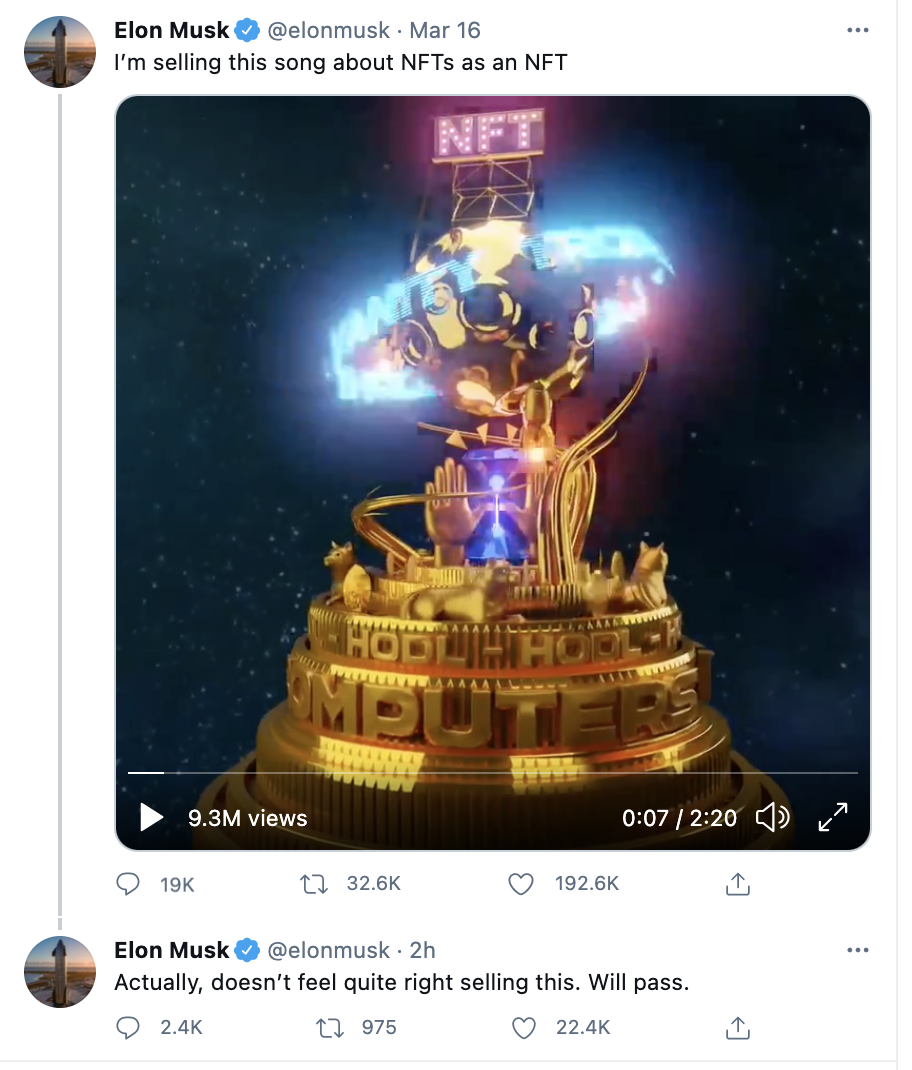
Task: Share the NFT song tweet
Action: (737, 884)
